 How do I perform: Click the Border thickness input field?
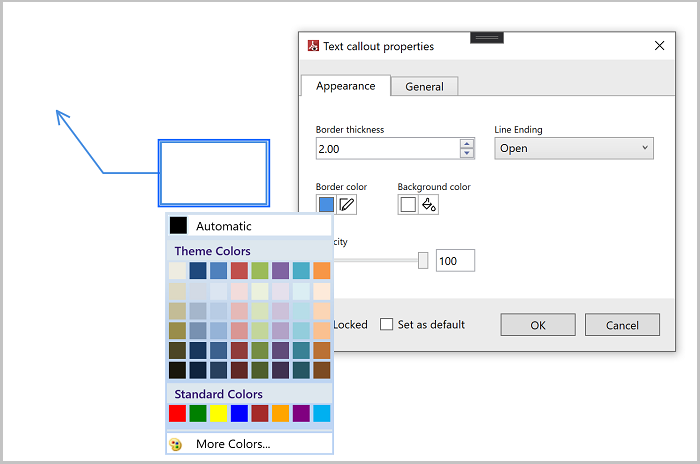coord(386,148)
